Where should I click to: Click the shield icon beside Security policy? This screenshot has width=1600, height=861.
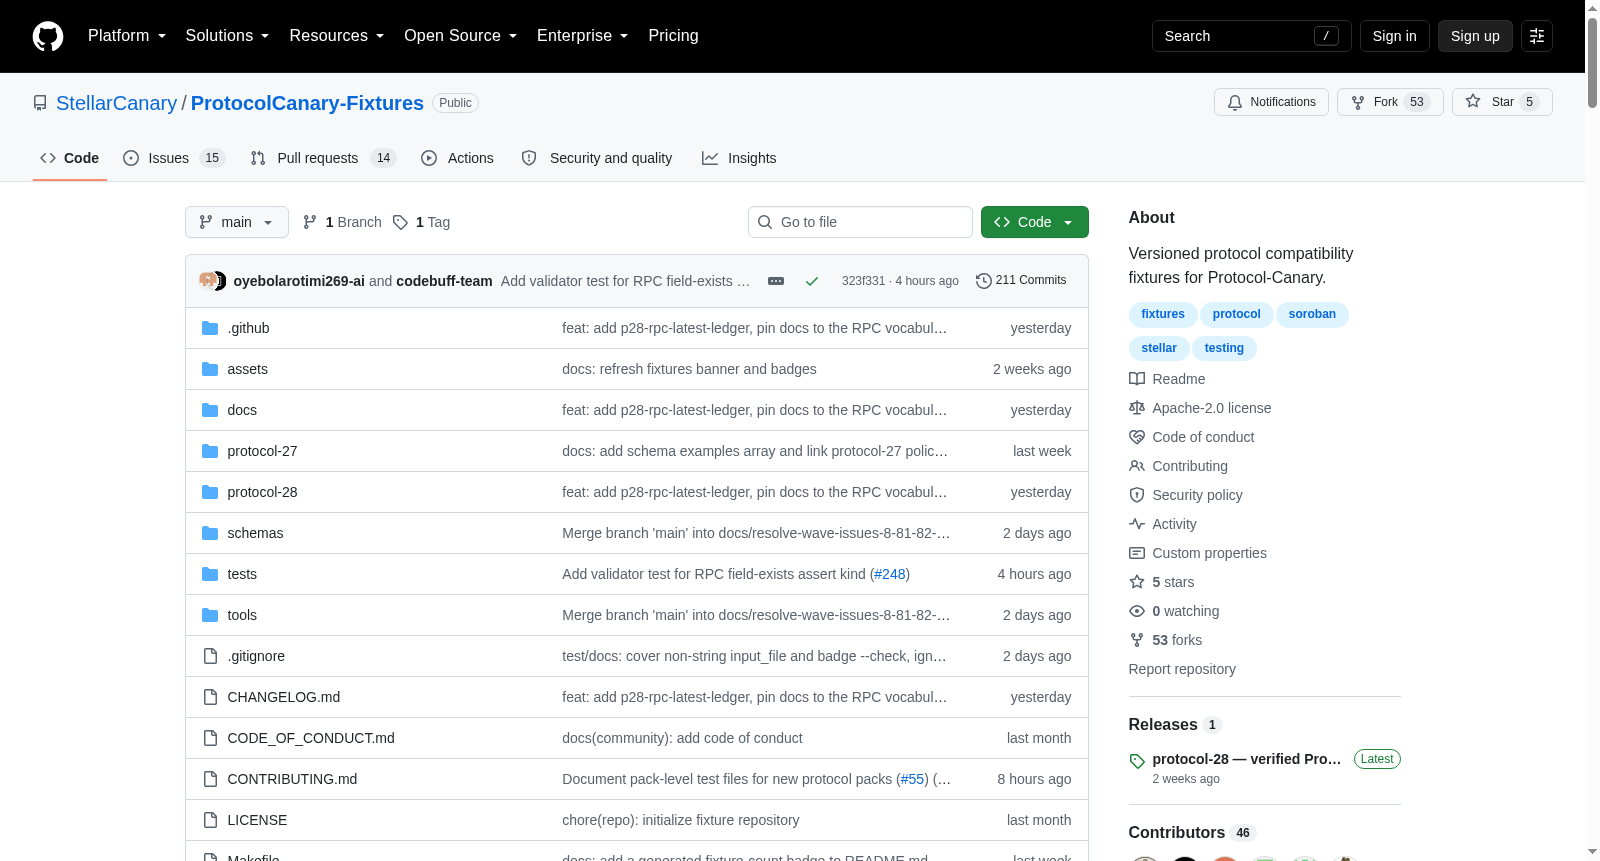click(x=1137, y=495)
